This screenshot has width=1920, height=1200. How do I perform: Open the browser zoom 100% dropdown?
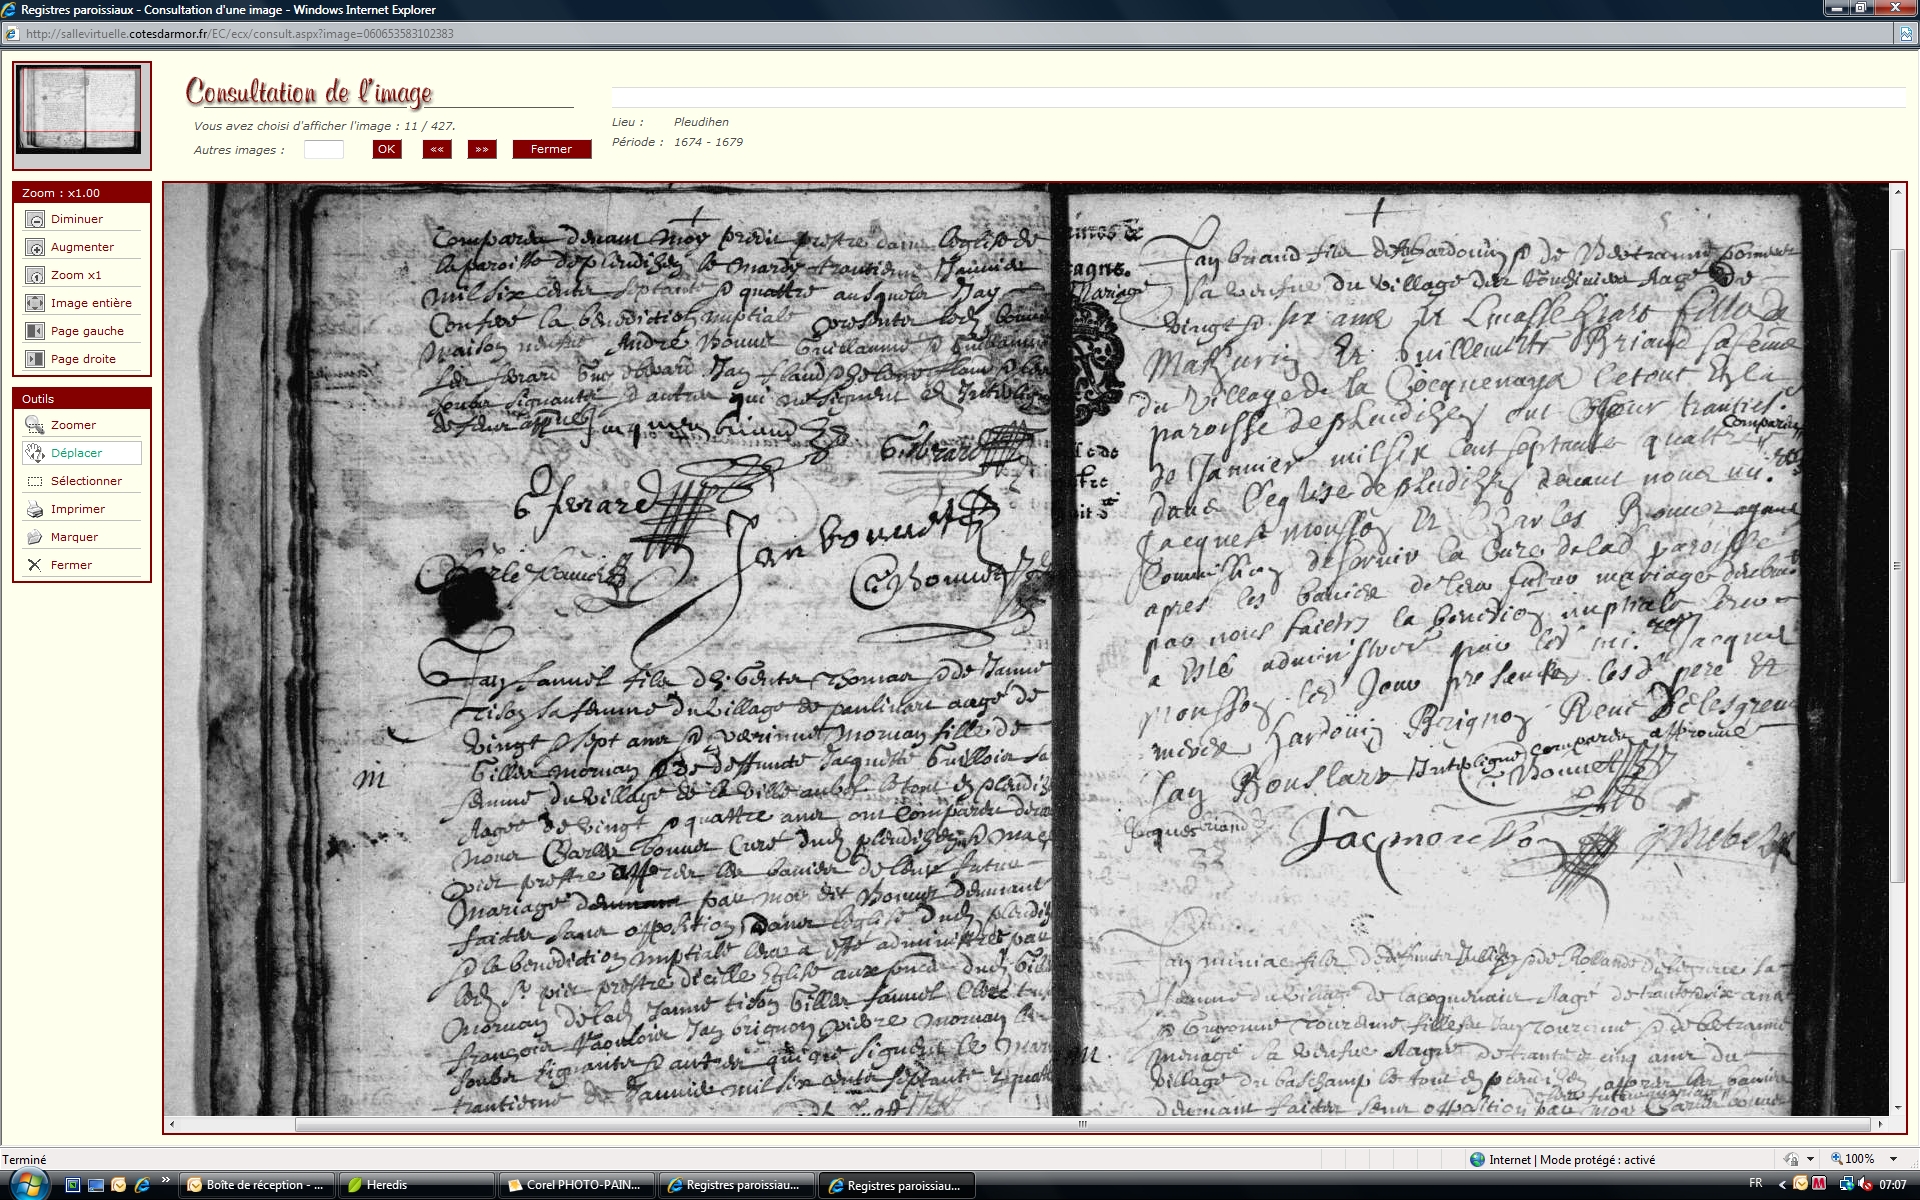pyautogui.click(x=1893, y=1159)
